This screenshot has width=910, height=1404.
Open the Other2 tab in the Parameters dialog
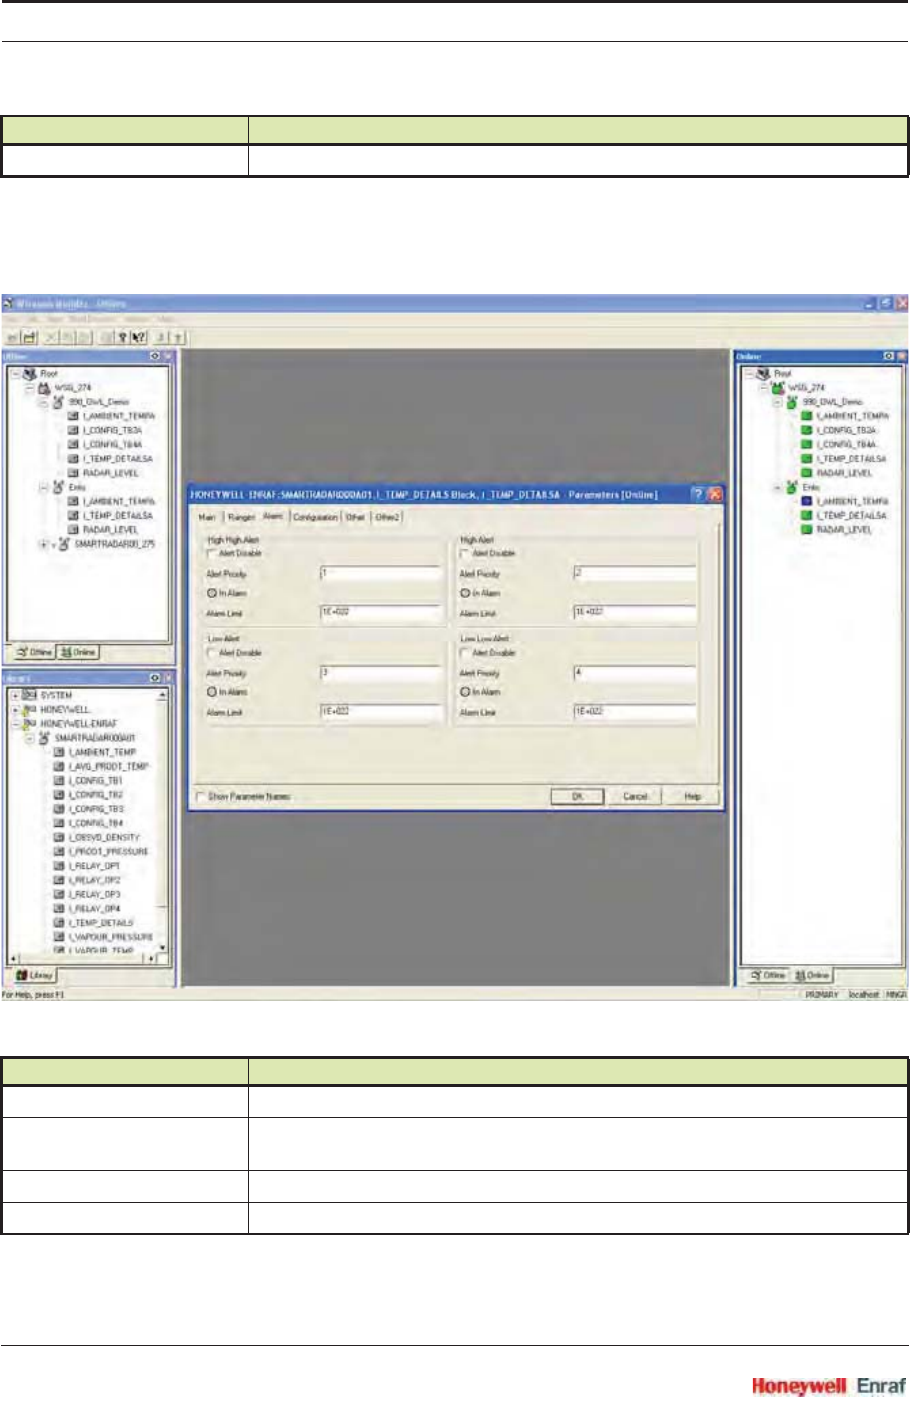(387, 517)
